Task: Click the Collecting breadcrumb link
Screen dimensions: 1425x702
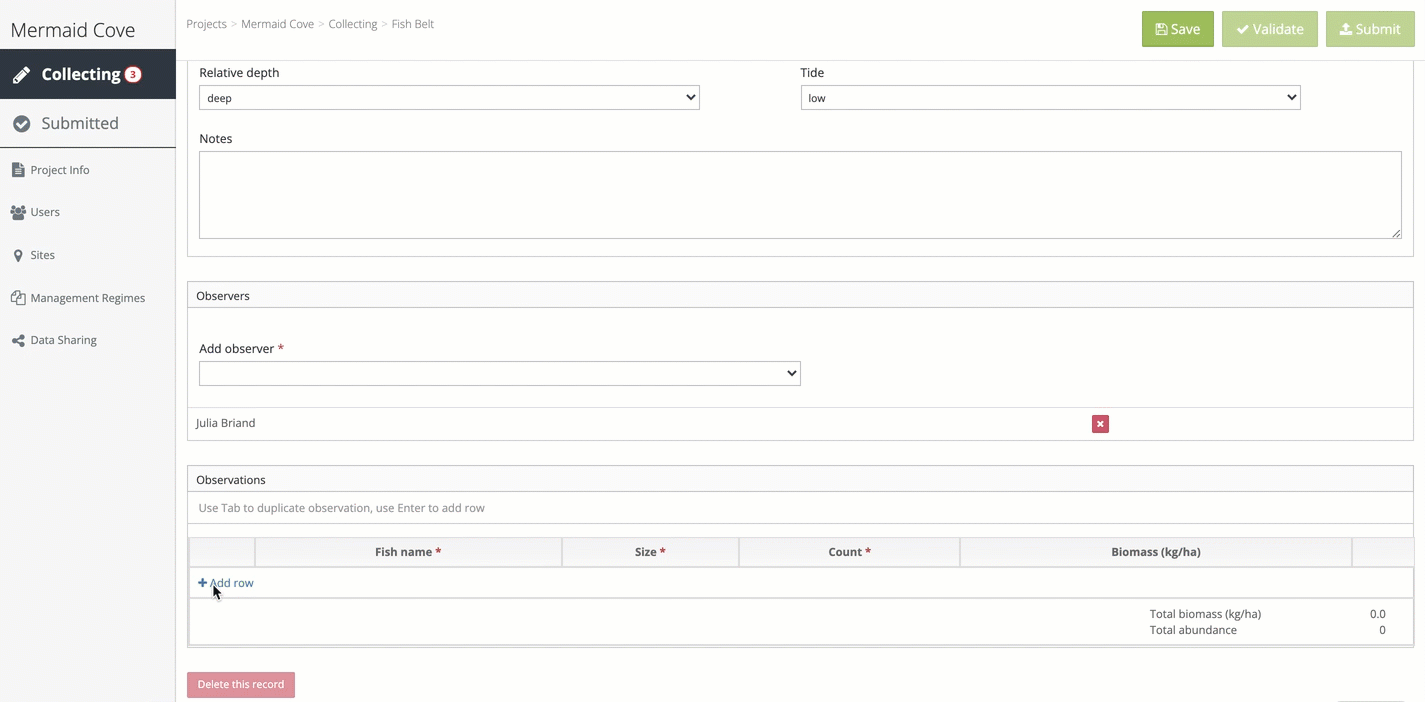Action: 353,24
